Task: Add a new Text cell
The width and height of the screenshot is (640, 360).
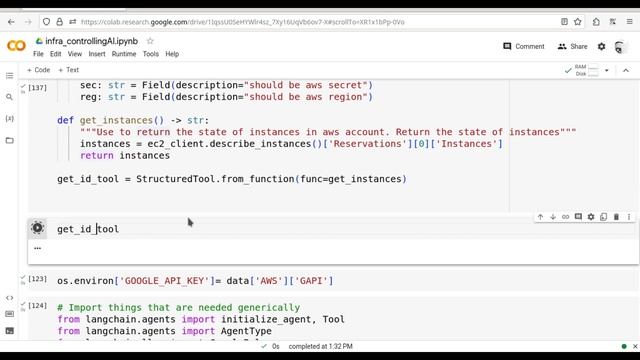Action: click(x=69, y=70)
